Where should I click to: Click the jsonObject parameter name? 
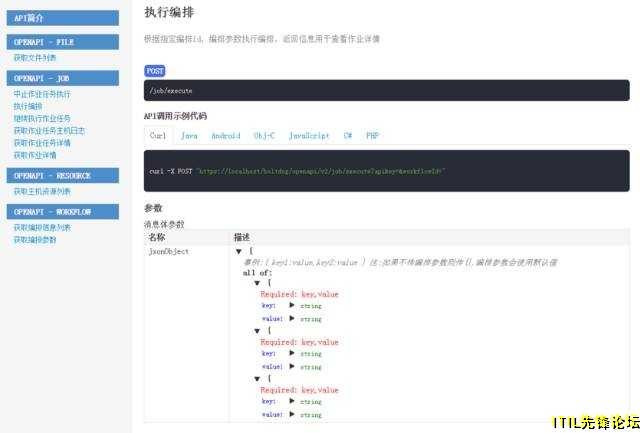[169, 252]
